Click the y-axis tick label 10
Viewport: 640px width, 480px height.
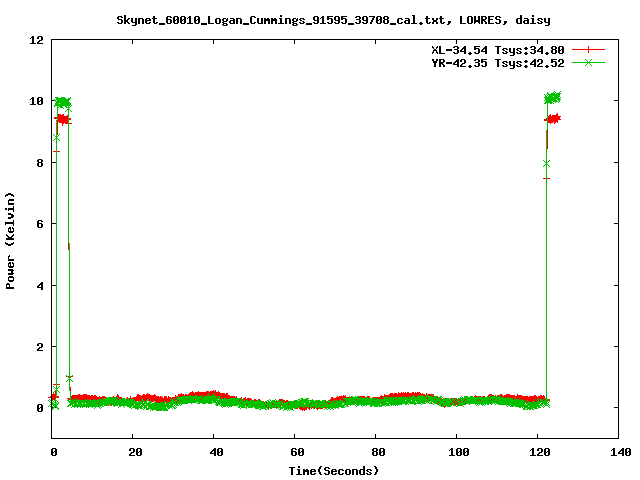(37, 101)
